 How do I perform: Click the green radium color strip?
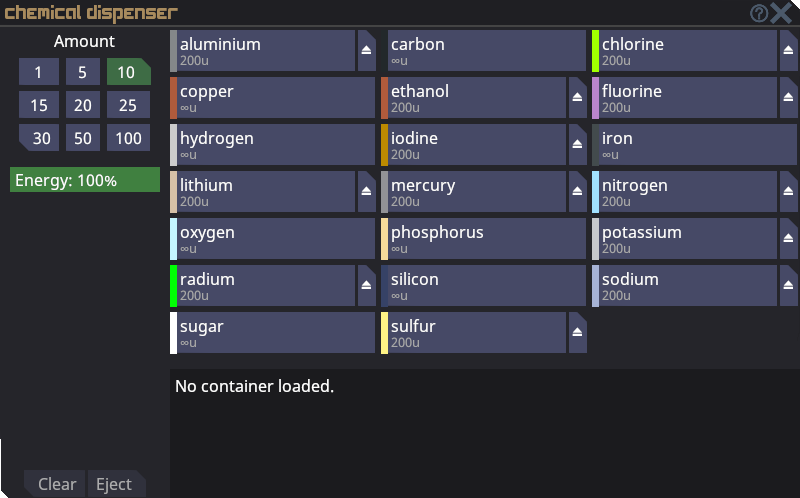click(x=173, y=285)
